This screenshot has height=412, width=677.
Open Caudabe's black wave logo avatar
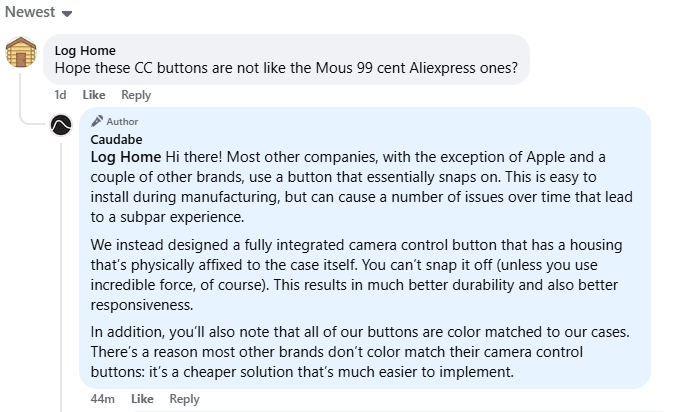(x=61, y=125)
